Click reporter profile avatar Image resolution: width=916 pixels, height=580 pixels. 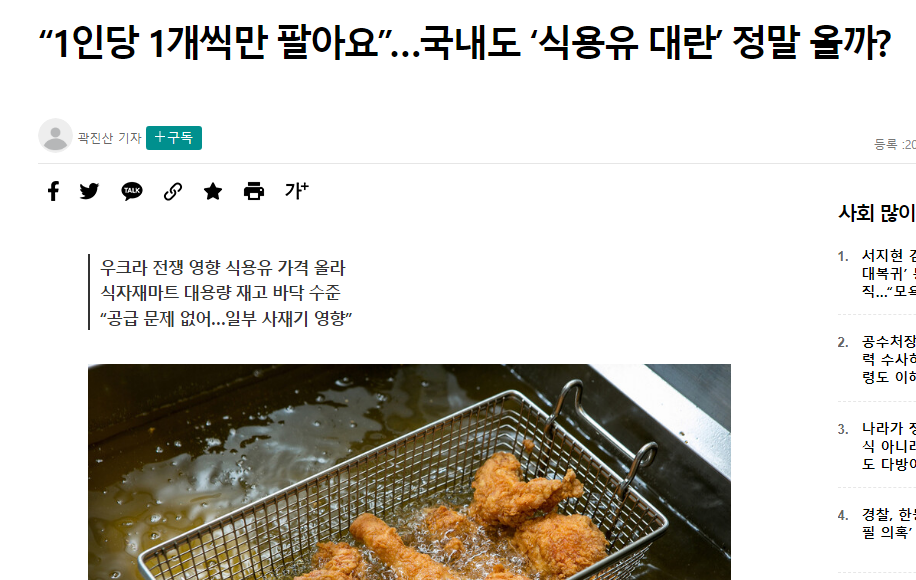pyautogui.click(x=55, y=136)
